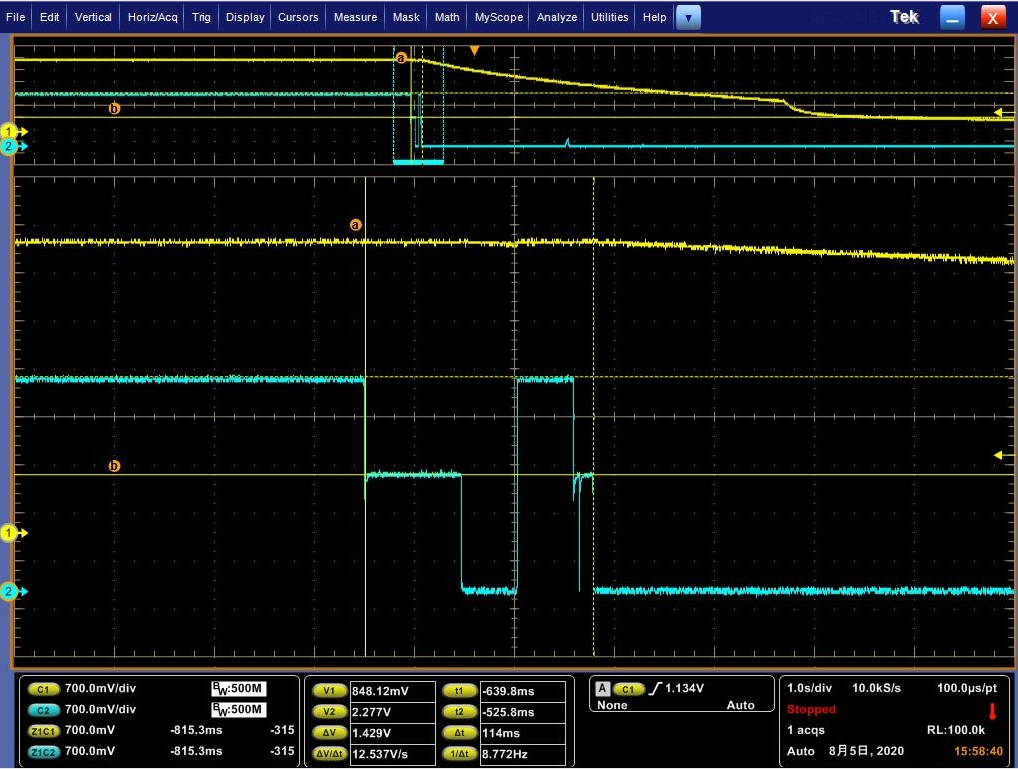The width and height of the screenshot is (1018, 769).
Task: Click the V1 cursor readout badge
Action: (x=329, y=691)
